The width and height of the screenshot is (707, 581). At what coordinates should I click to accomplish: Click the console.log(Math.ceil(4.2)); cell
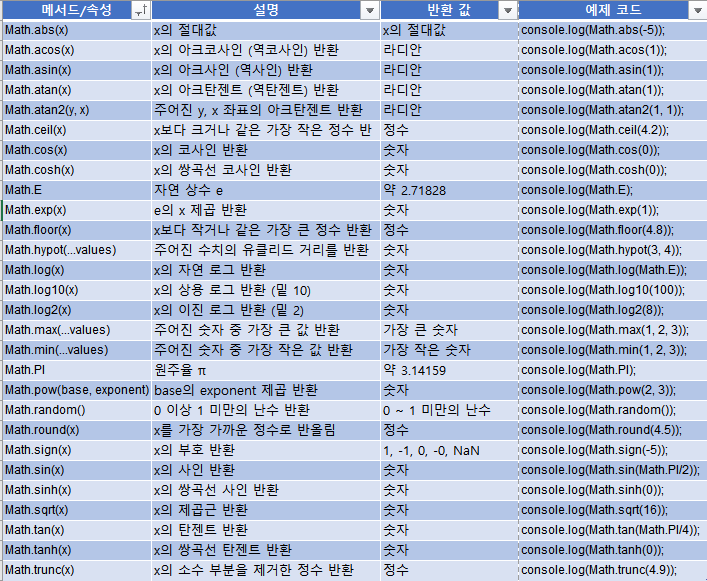(613, 130)
